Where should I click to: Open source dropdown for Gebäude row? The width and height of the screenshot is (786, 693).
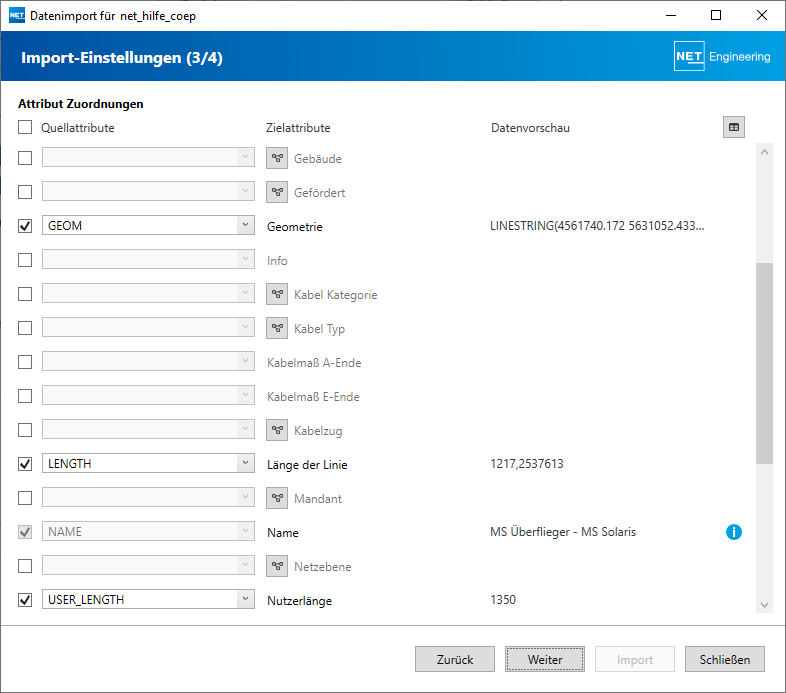tap(148, 157)
